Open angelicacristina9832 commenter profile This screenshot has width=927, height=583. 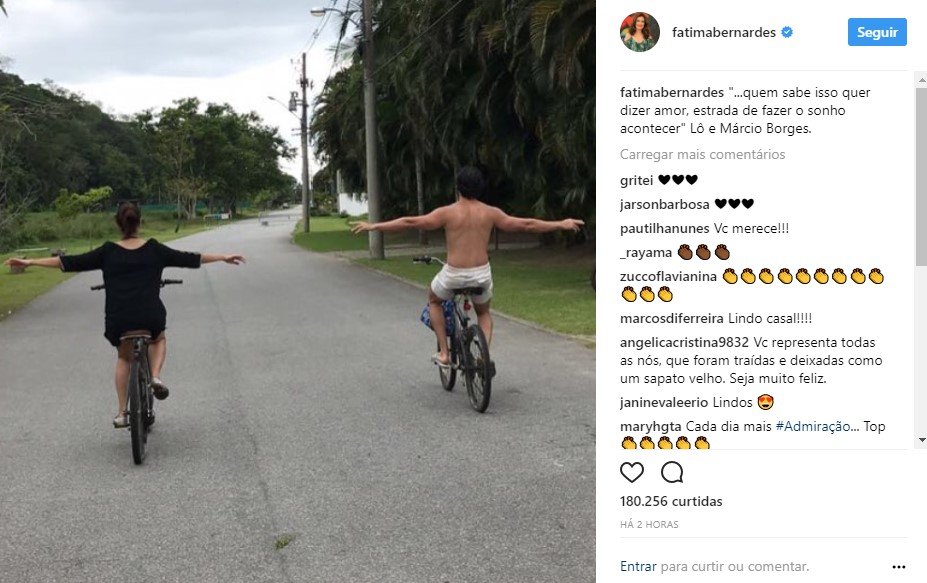coord(684,343)
